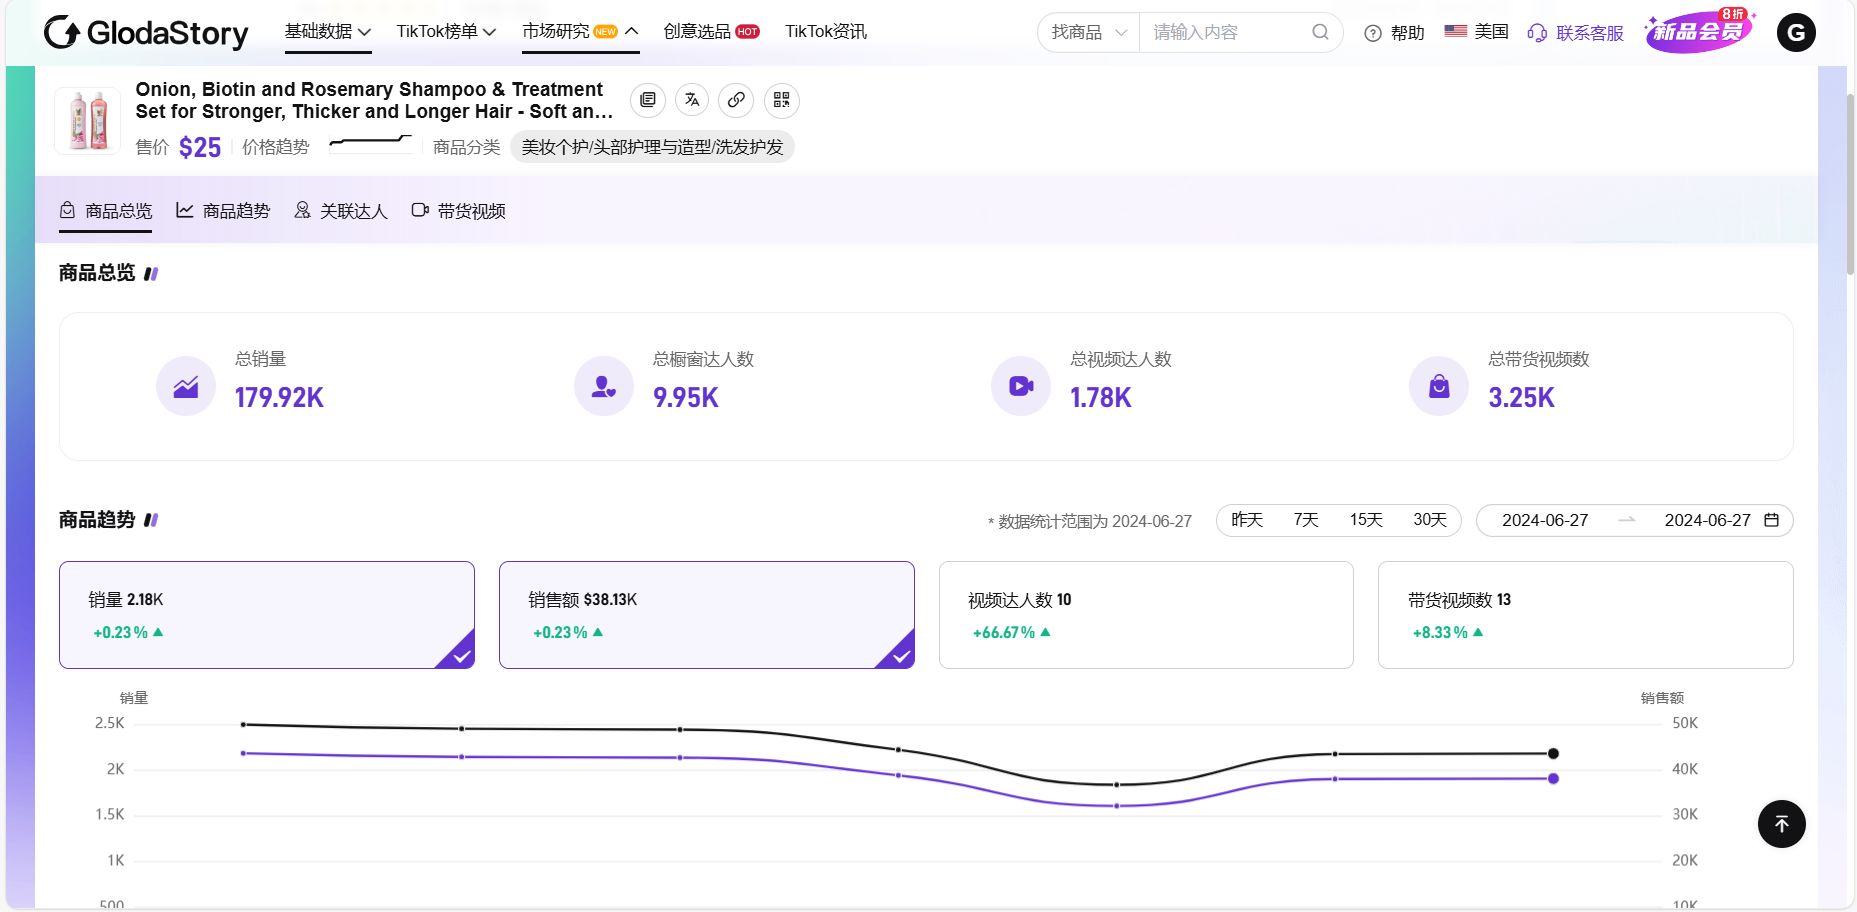The image size is (1857, 912).
Task: Enable the 视频达人数 10 metric card
Action: (x=1146, y=615)
